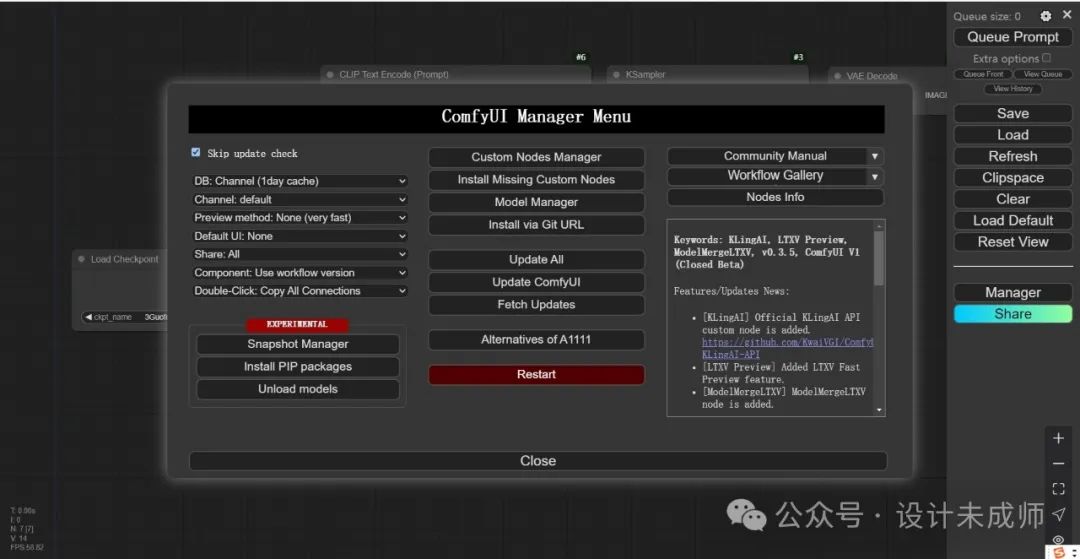Open the KLingAI GitHub link in news
This screenshot has width=1080, height=559.
(787, 348)
